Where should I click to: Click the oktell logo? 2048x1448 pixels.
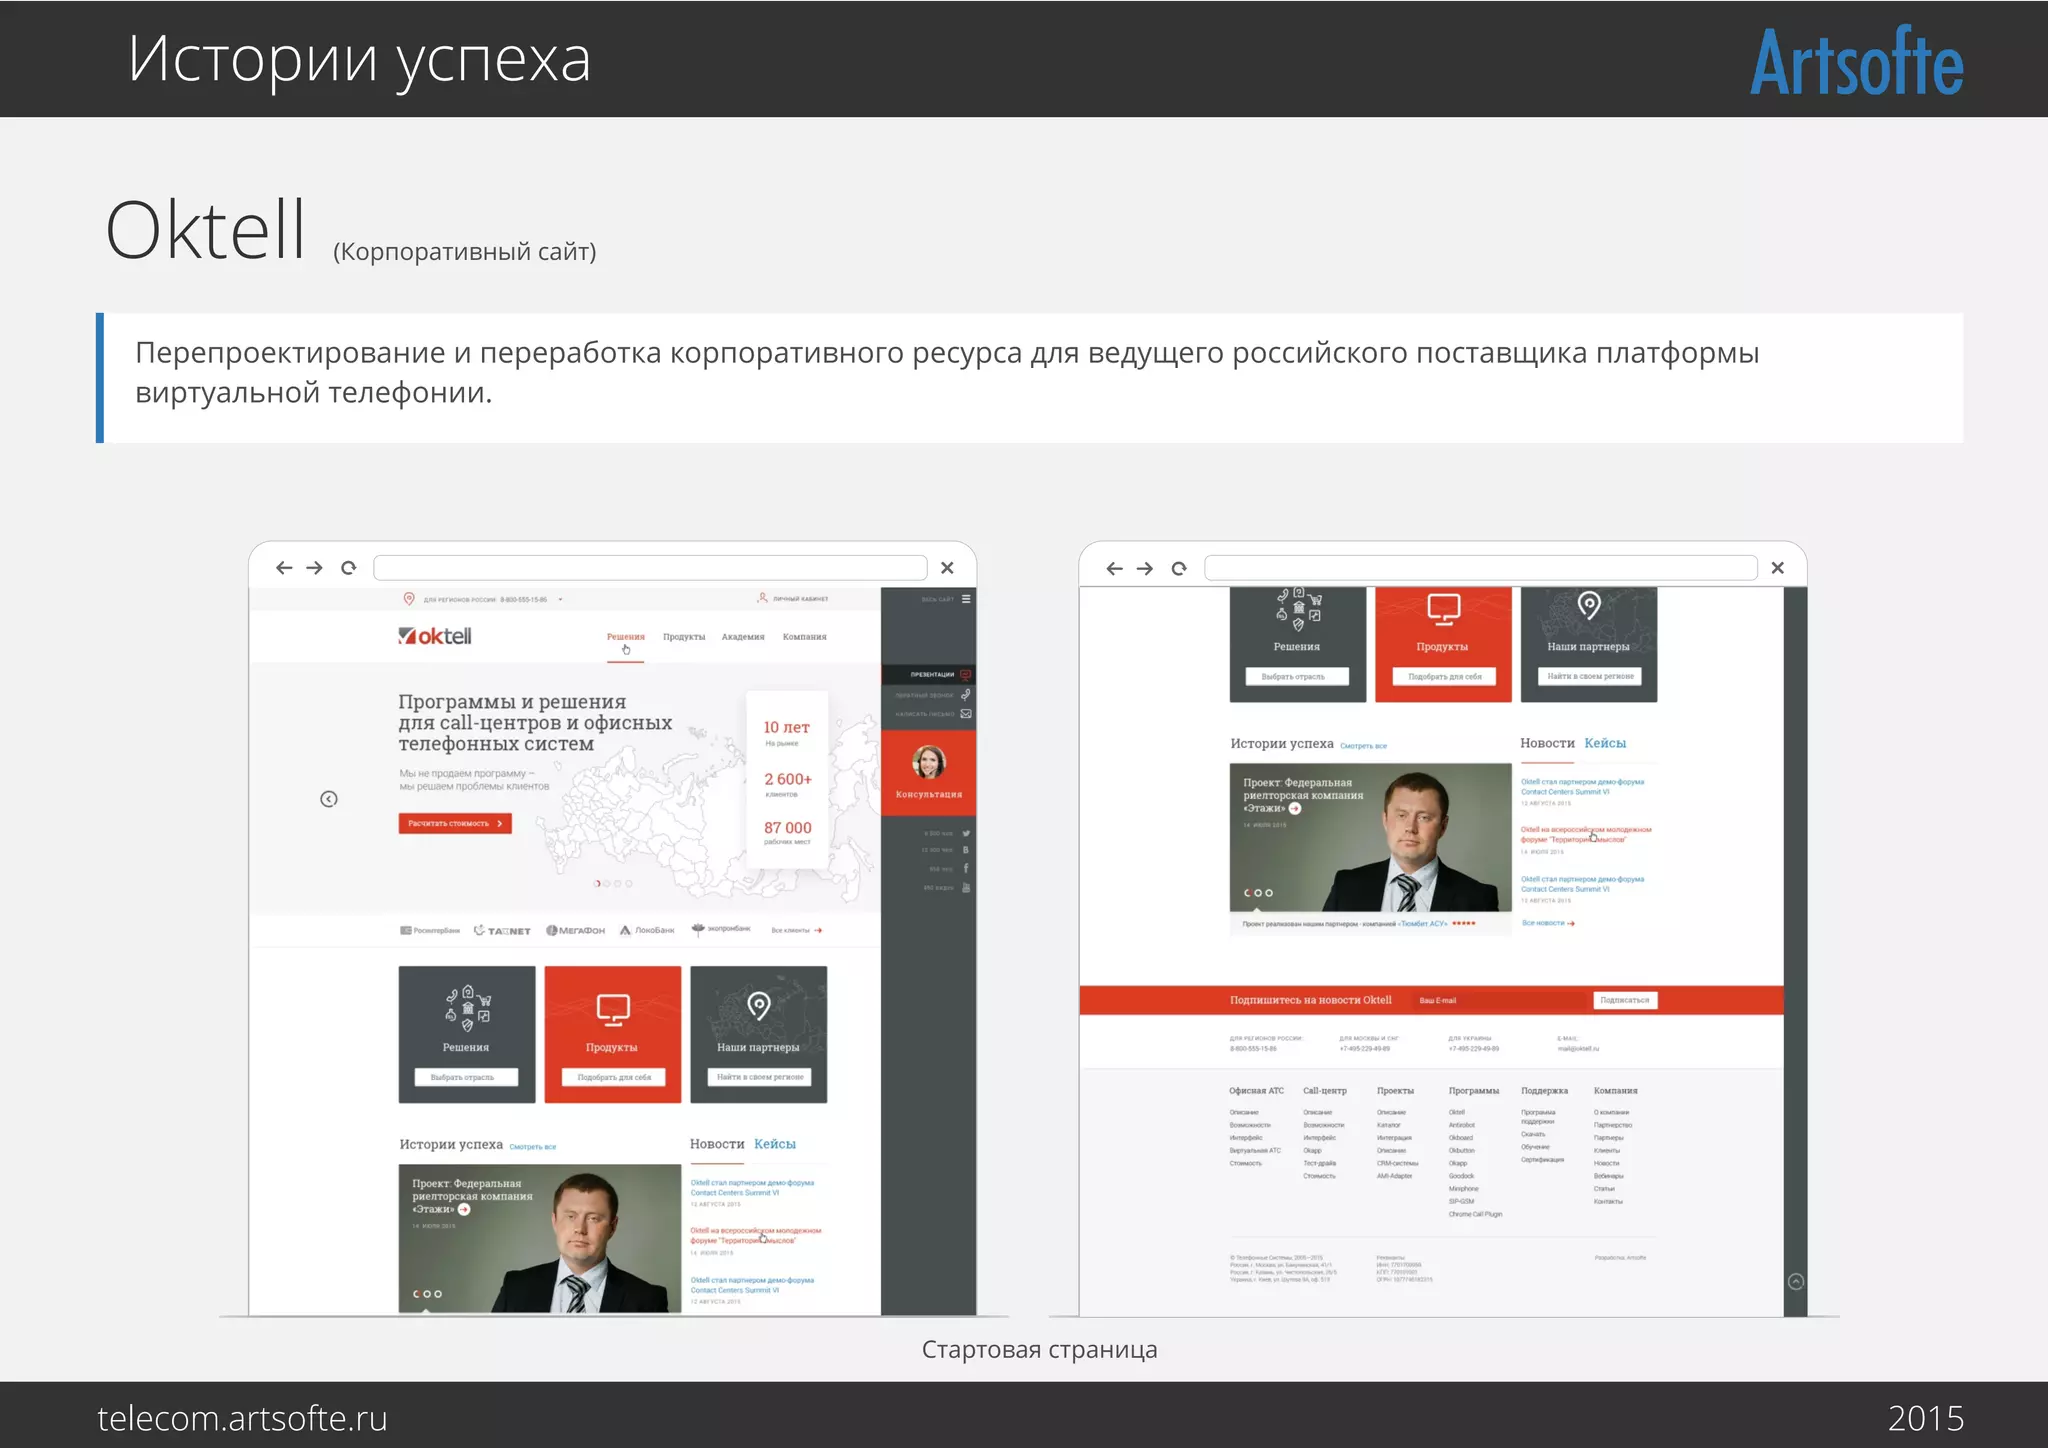435,636
